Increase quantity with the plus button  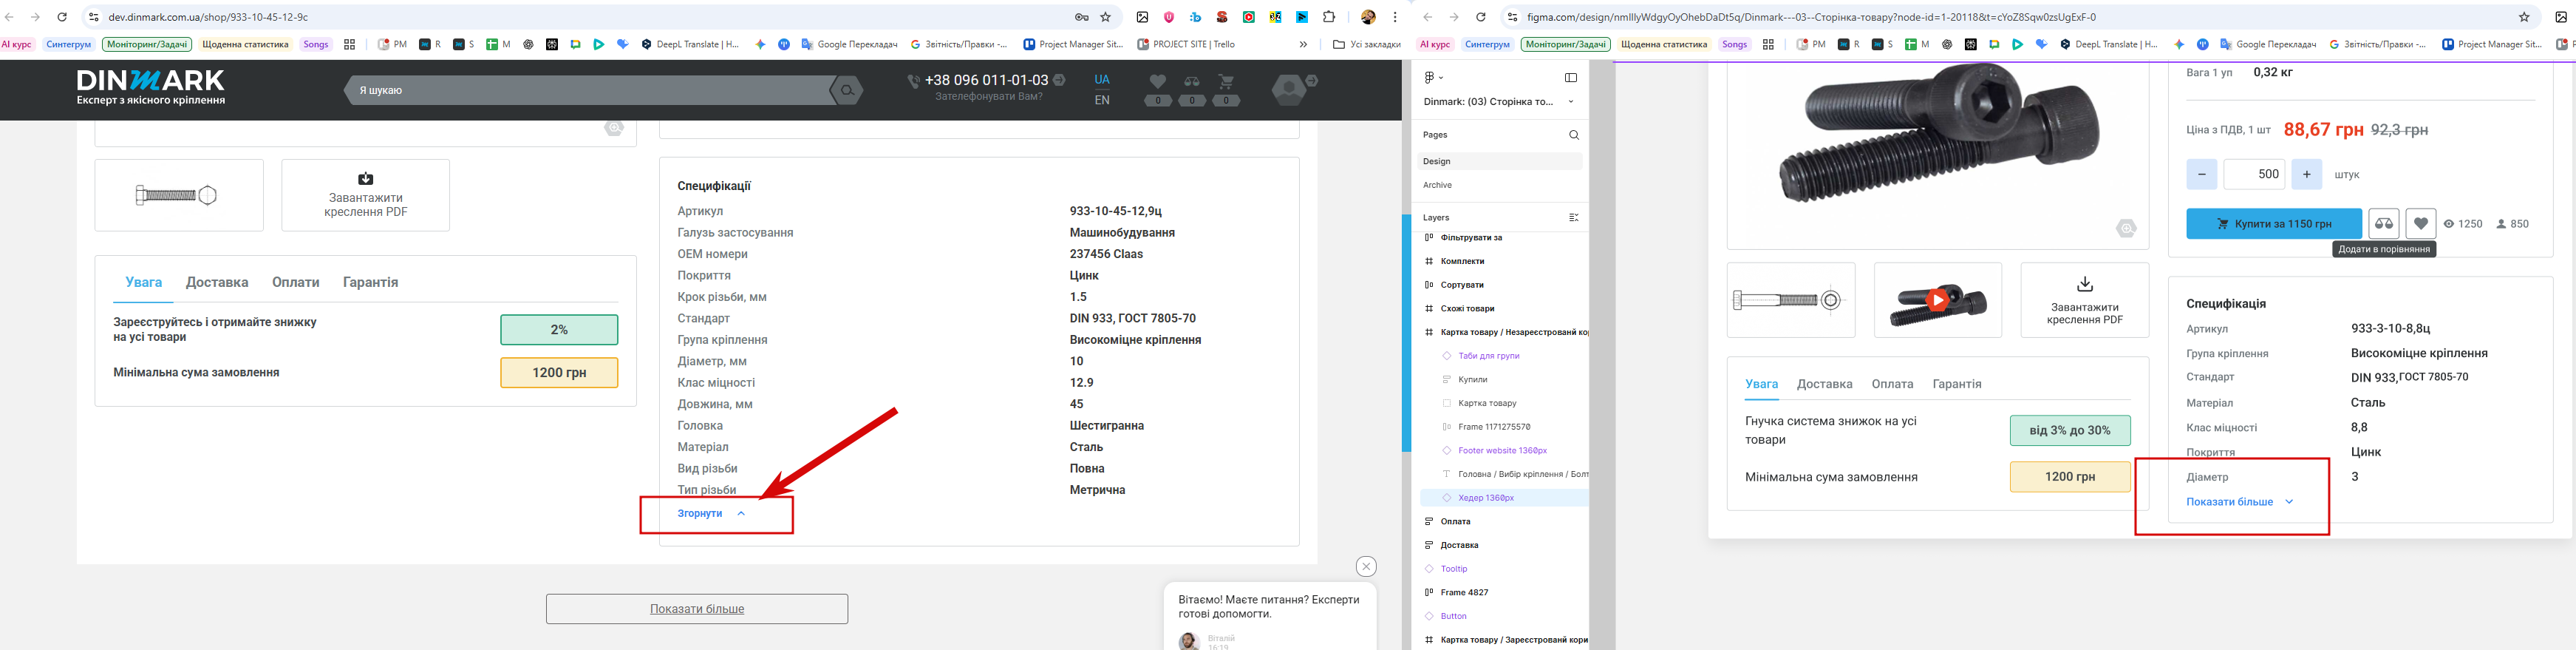coord(2306,174)
